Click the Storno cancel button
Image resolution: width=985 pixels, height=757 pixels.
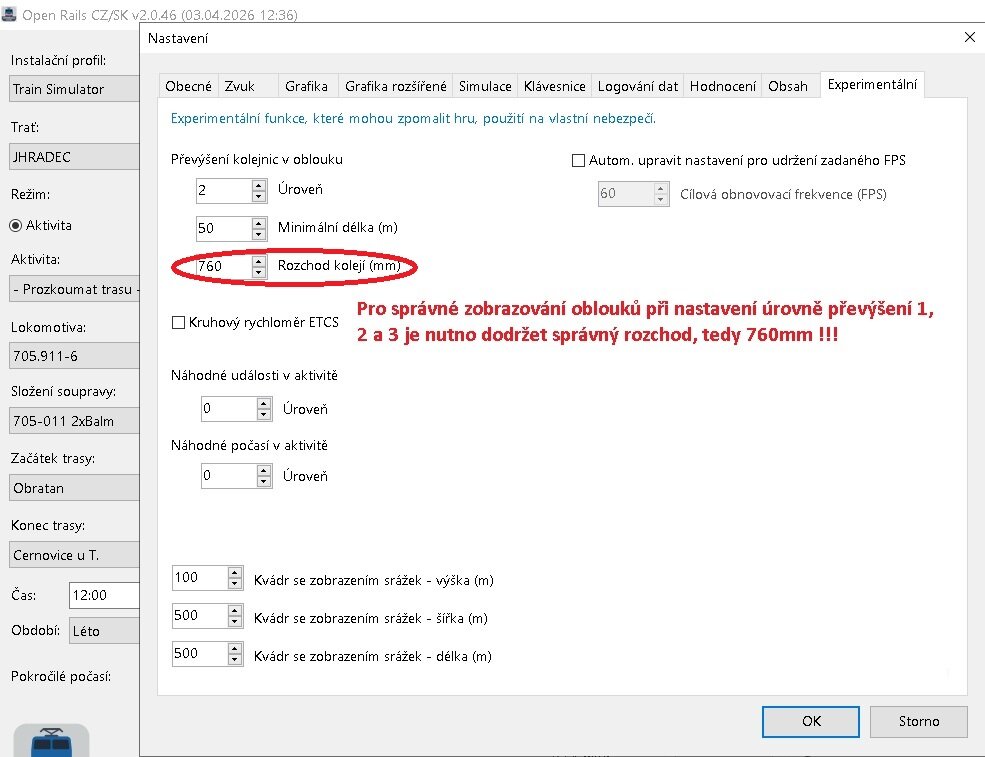tap(918, 721)
